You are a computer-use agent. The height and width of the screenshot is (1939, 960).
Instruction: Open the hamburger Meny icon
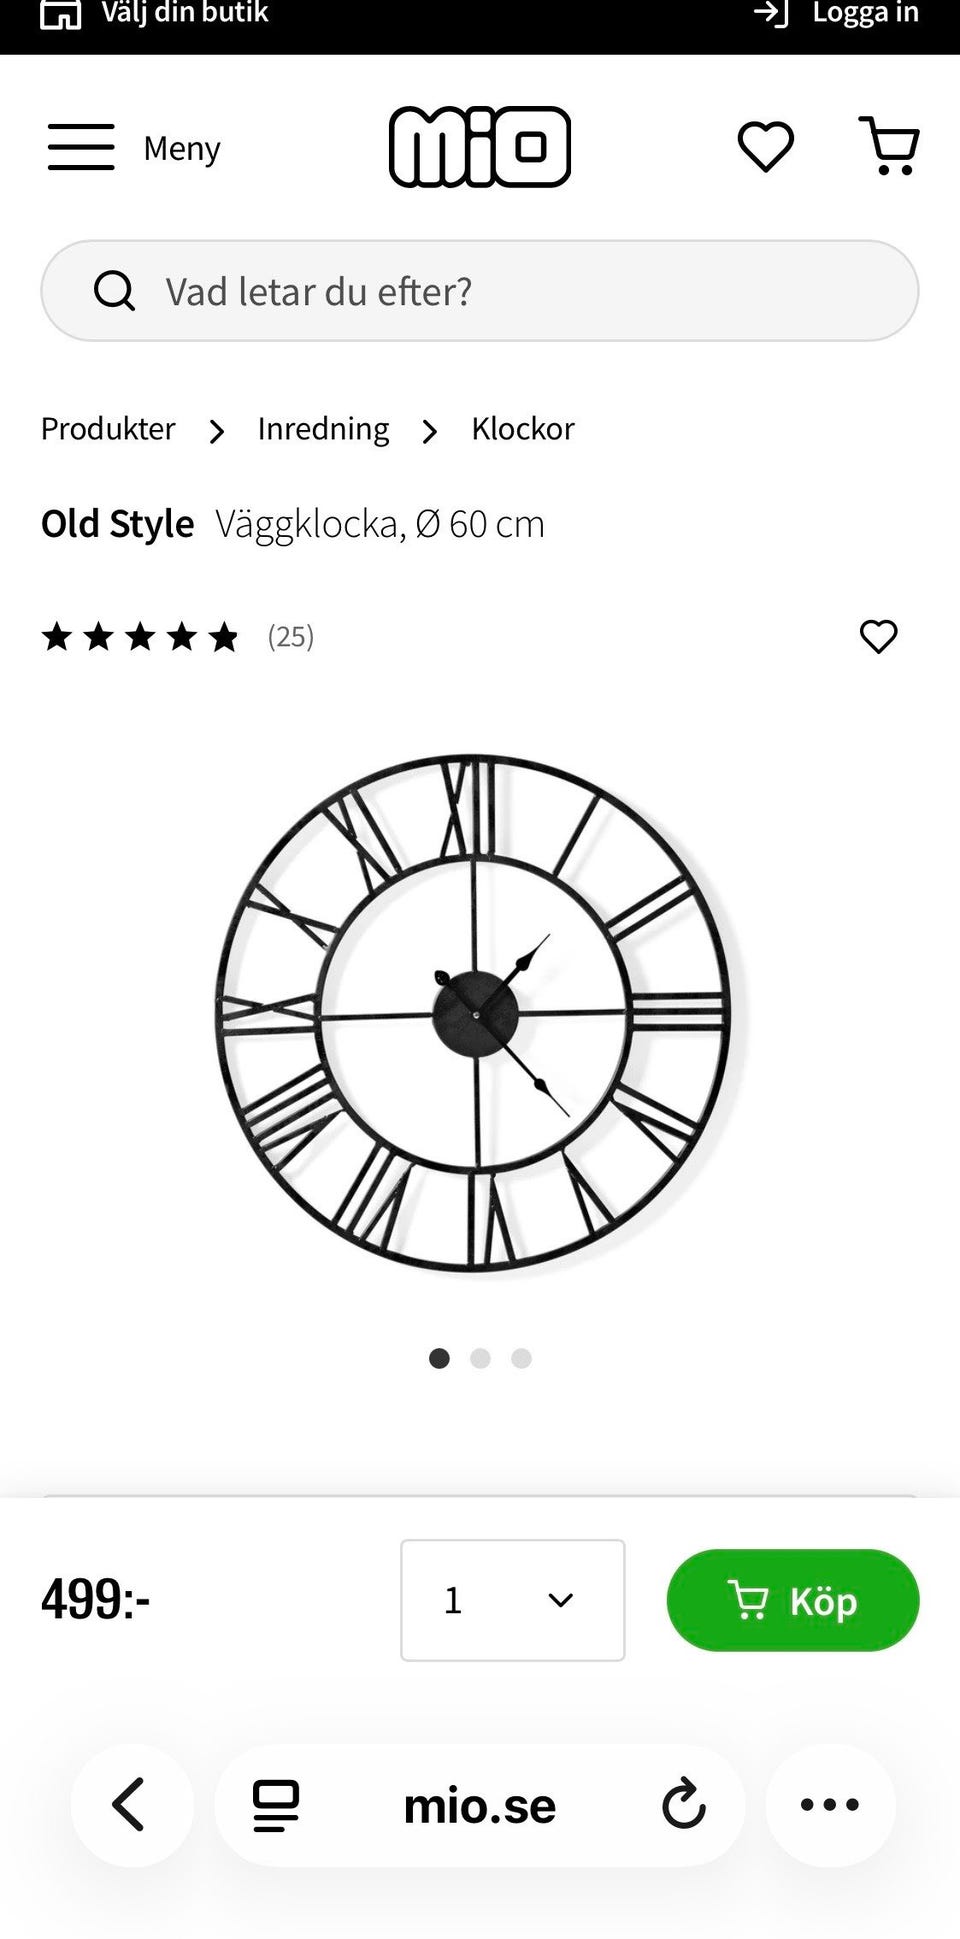point(81,147)
